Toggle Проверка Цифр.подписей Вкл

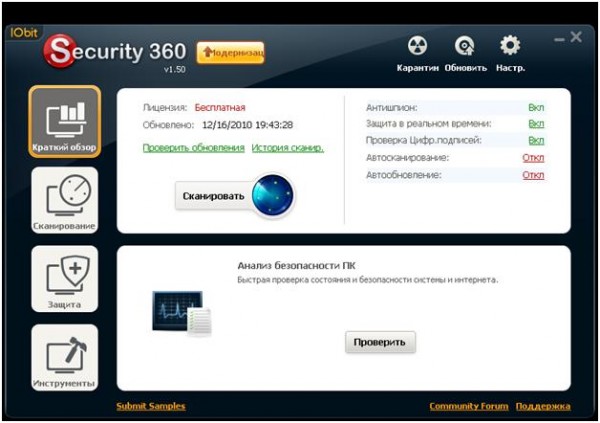click(x=536, y=140)
